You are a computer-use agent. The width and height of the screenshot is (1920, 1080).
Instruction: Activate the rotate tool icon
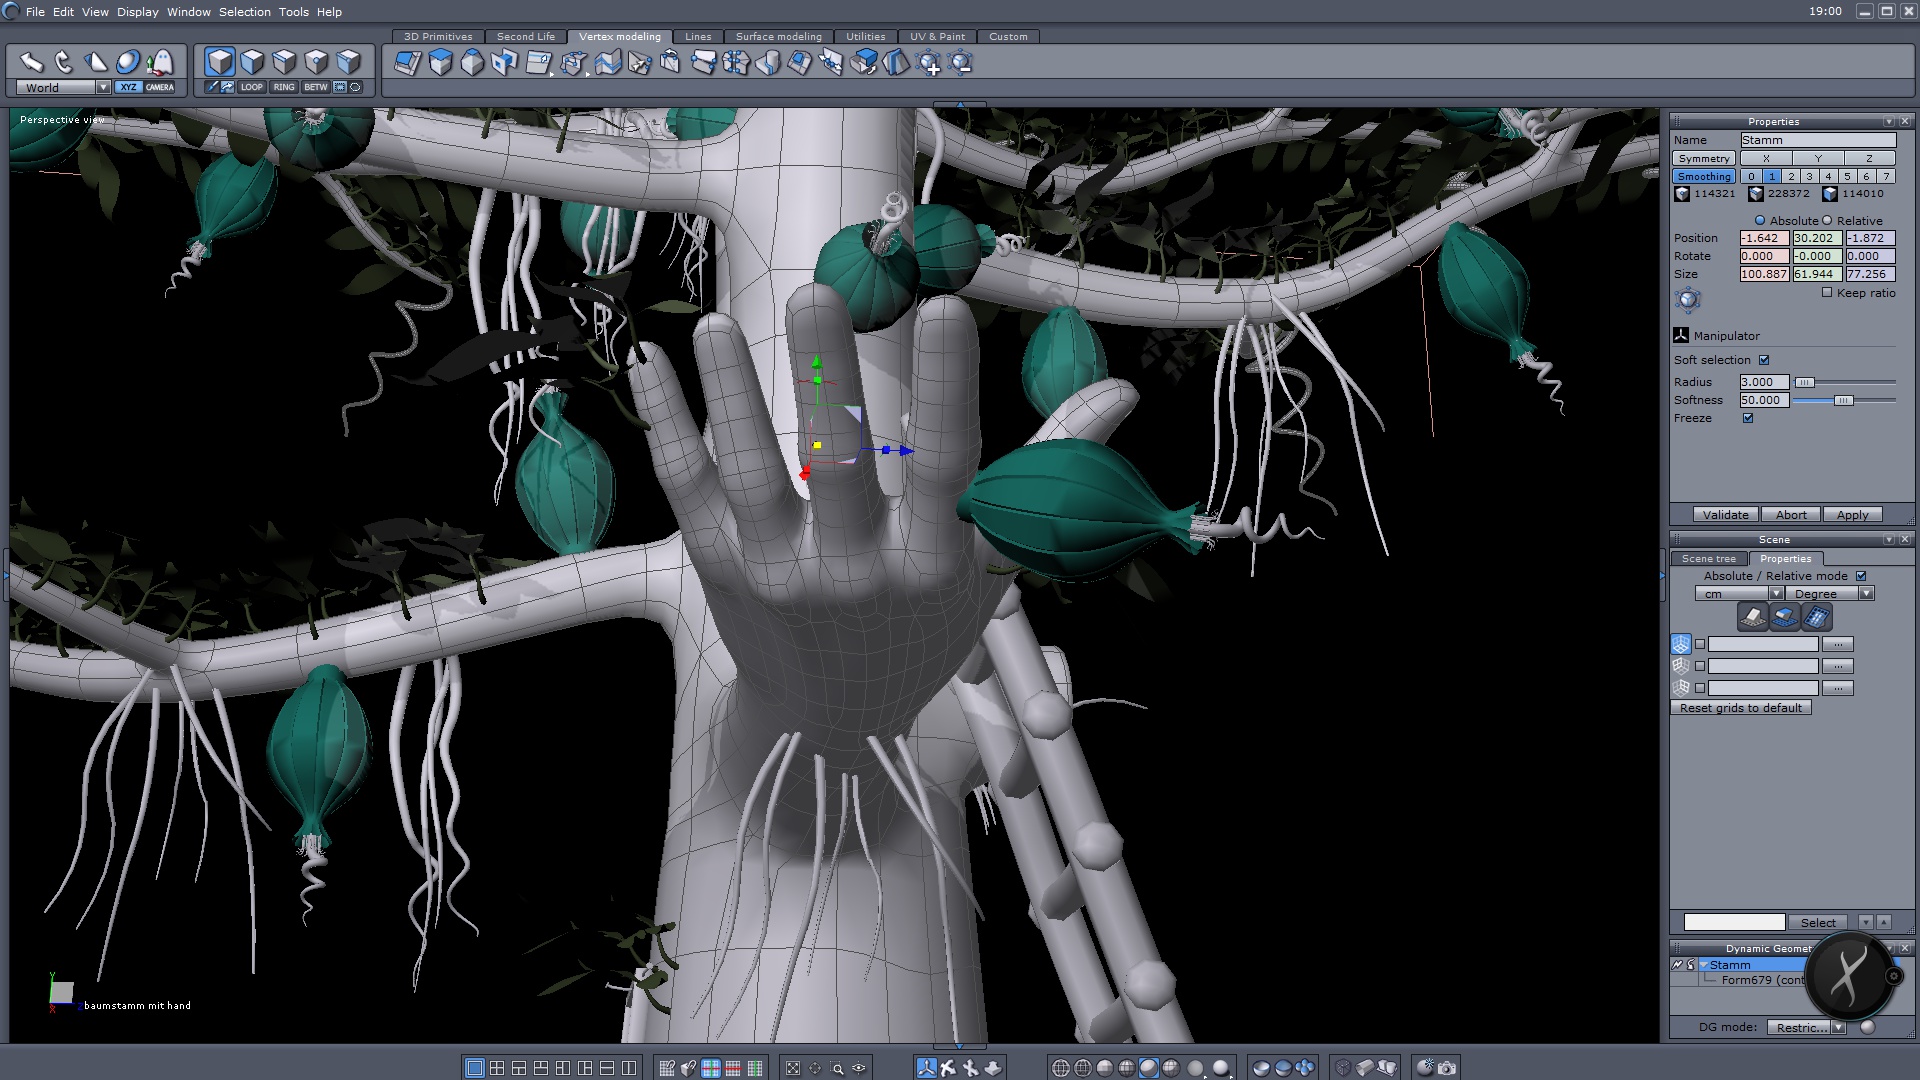pyautogui.click(x=64, y=63)
